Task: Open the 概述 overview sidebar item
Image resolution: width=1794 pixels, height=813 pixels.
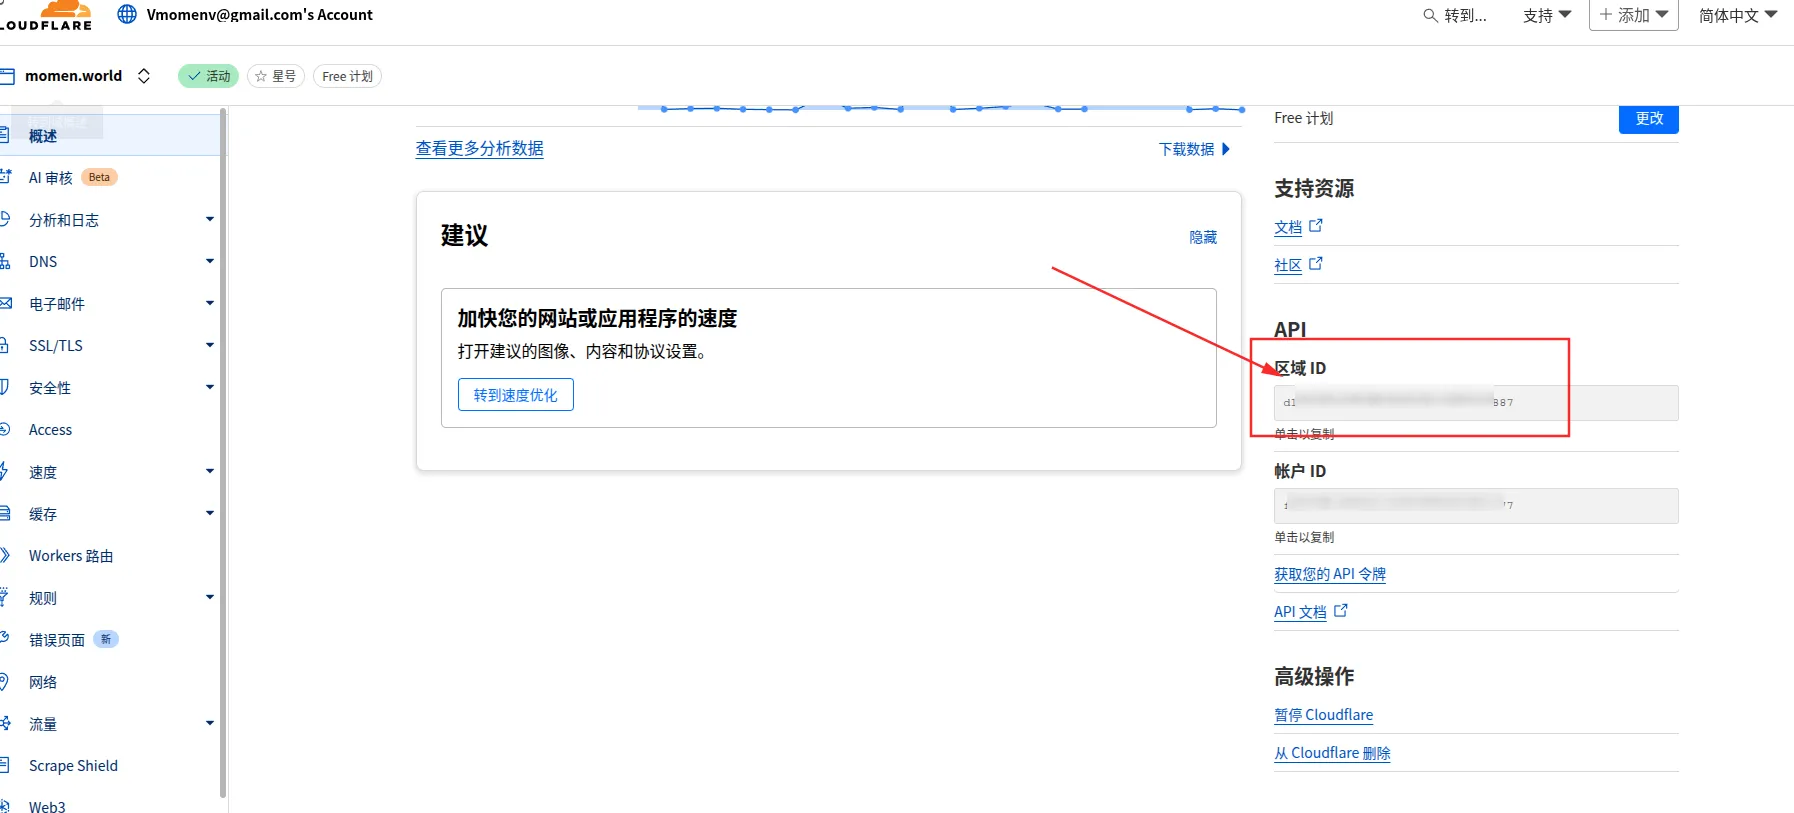Action: (110, 135)
